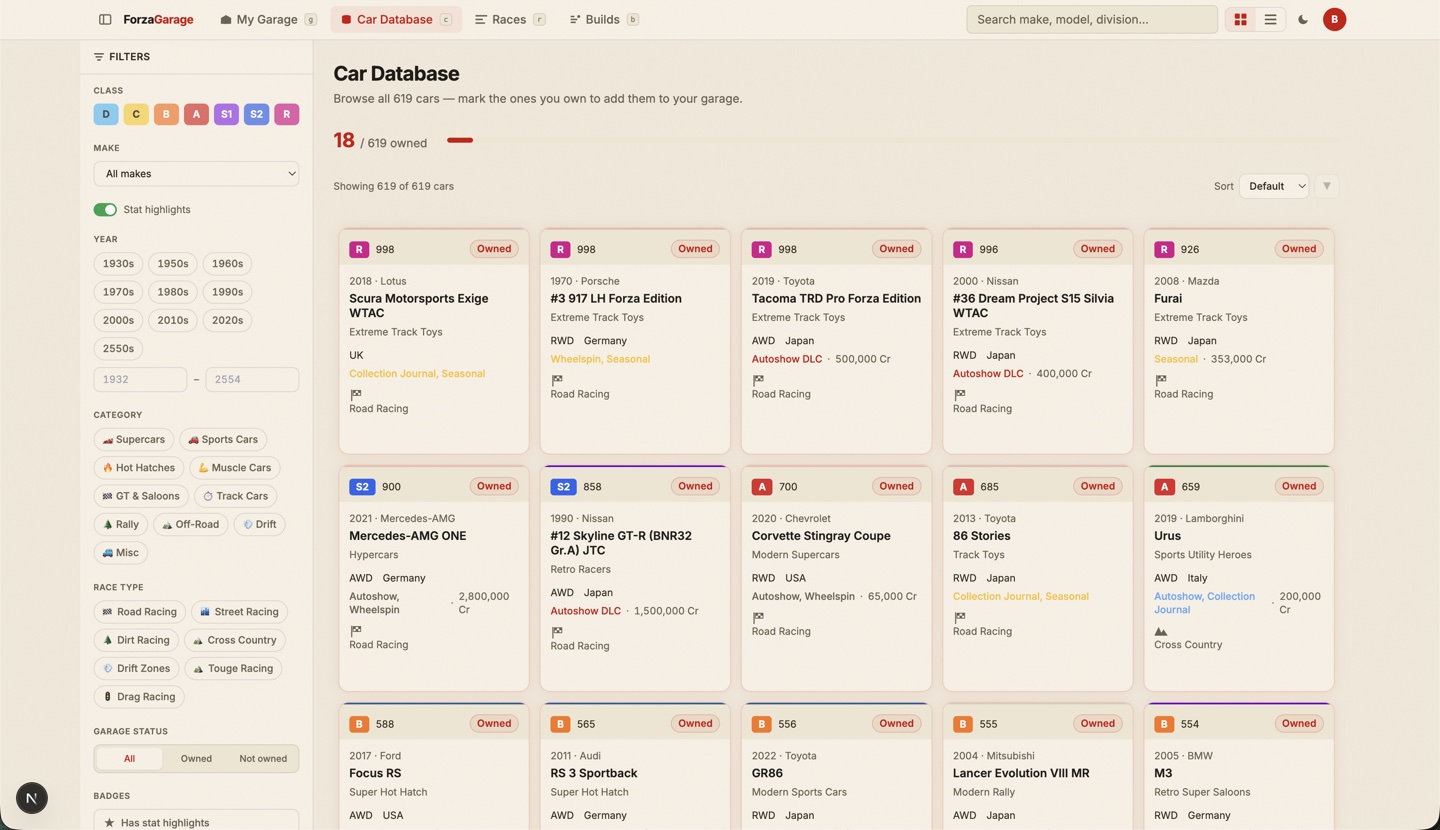
Task: Filter by Drift category
Action: (259, 524)
